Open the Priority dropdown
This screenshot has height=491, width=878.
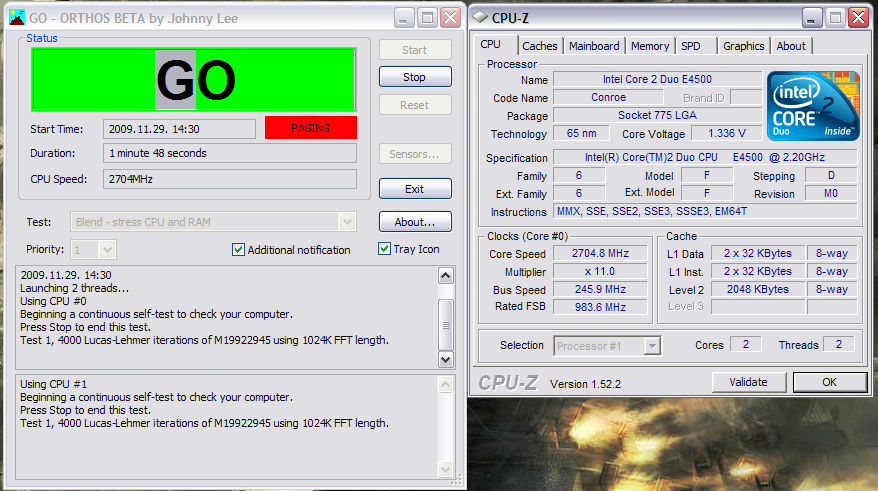(x=107, y=249)
